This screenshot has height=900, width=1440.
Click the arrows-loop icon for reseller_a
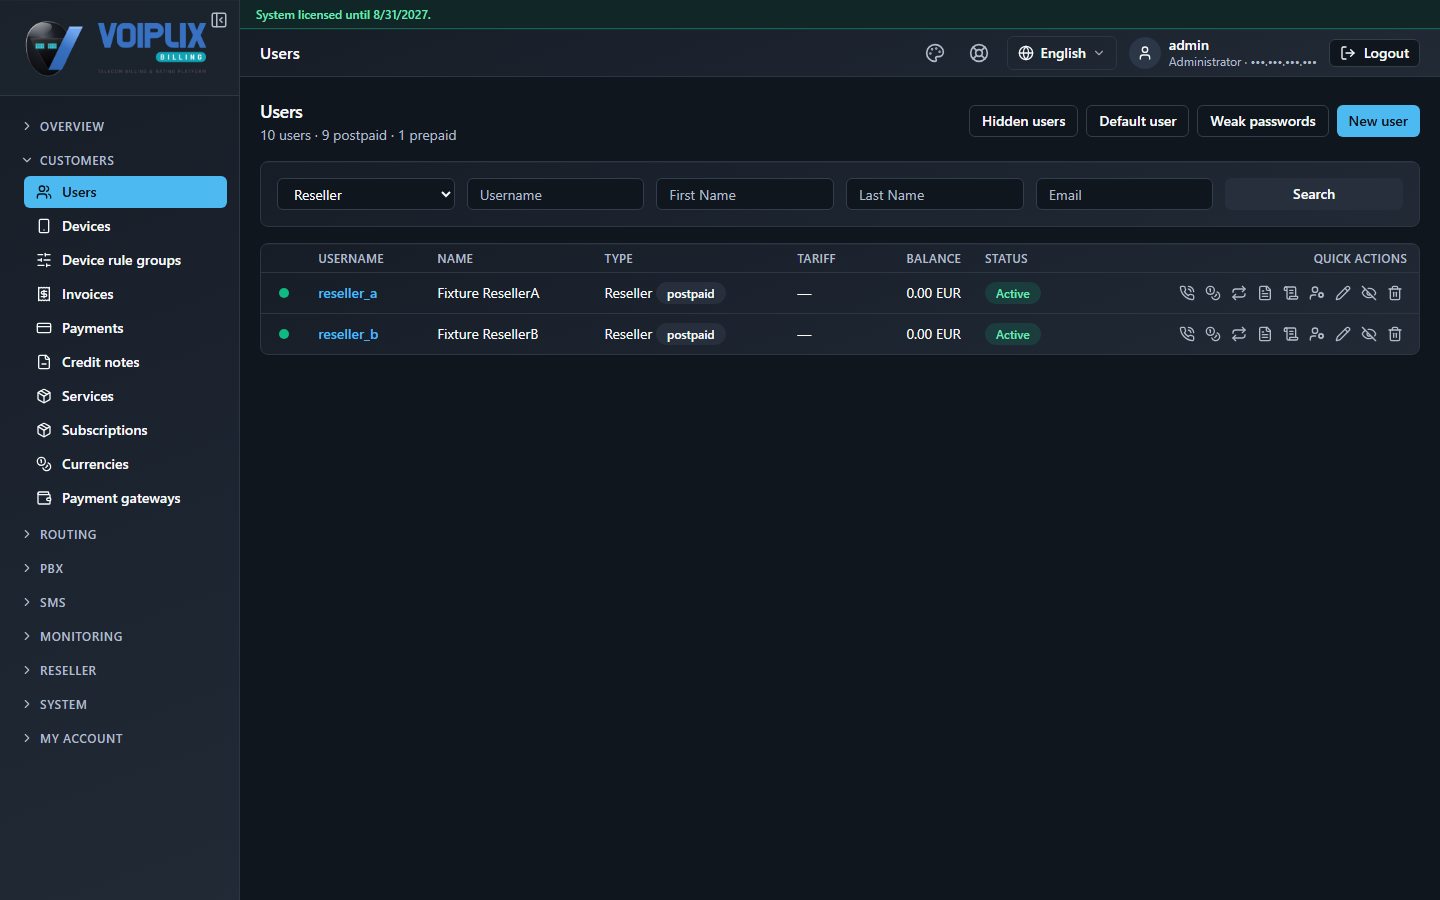pos(1239,293)
